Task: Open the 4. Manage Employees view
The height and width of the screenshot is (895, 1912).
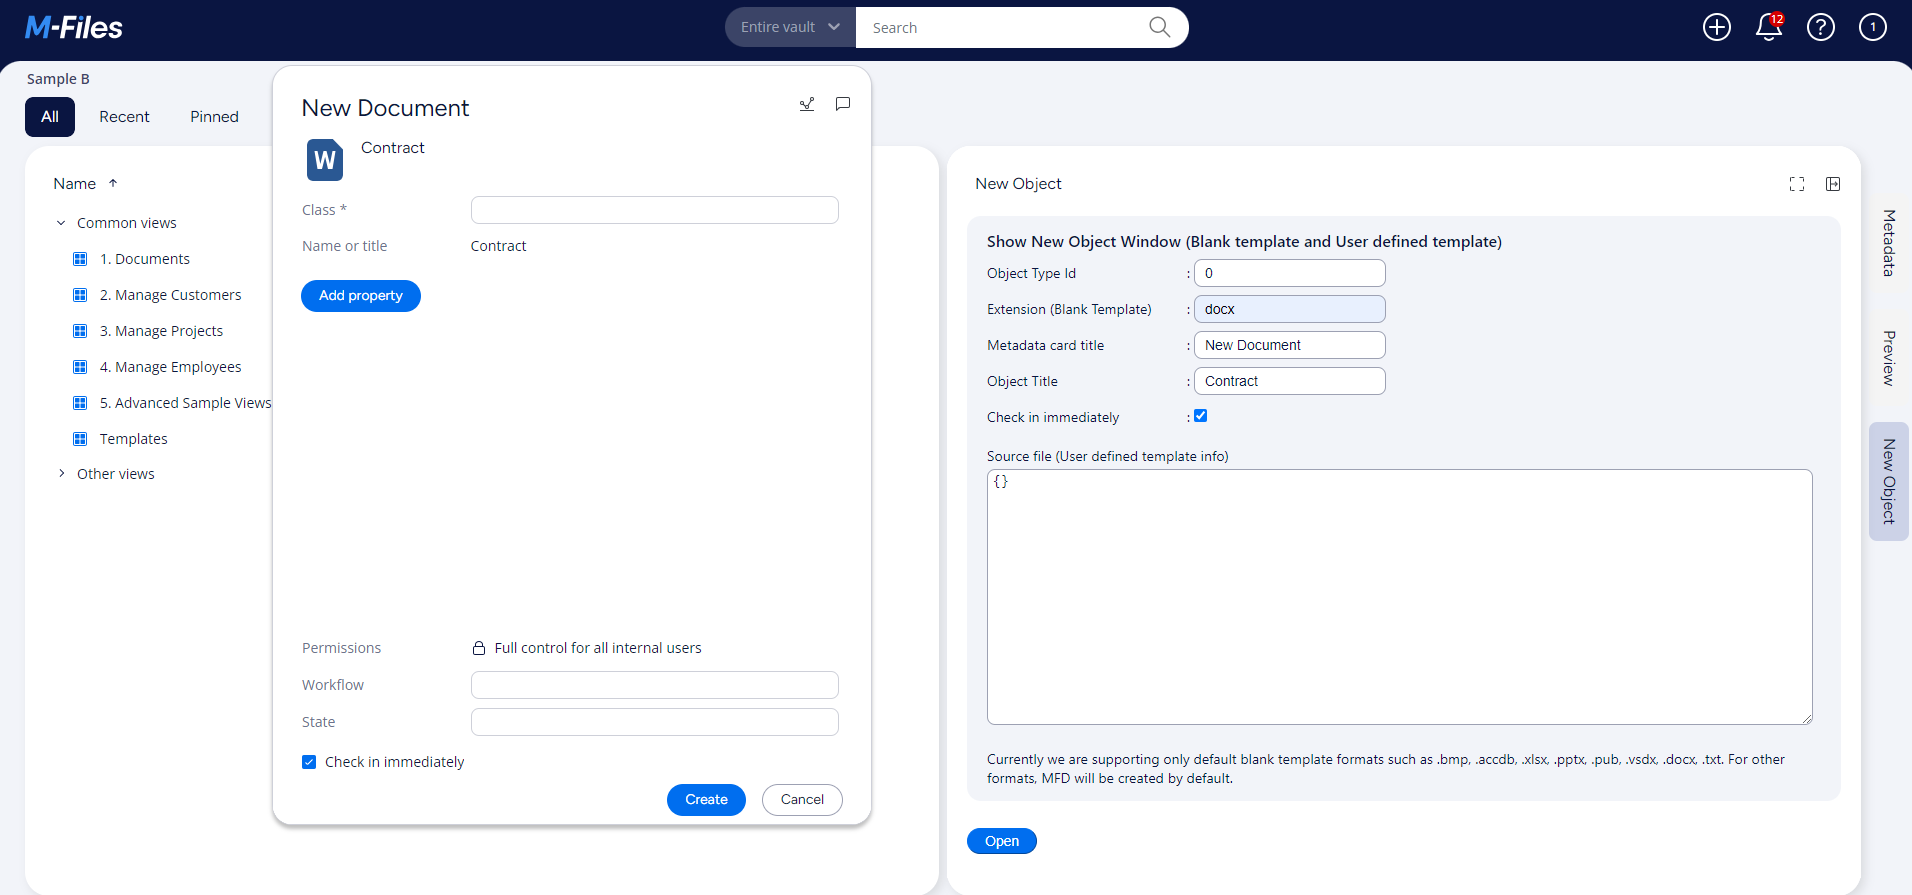Action: (171, 367)
